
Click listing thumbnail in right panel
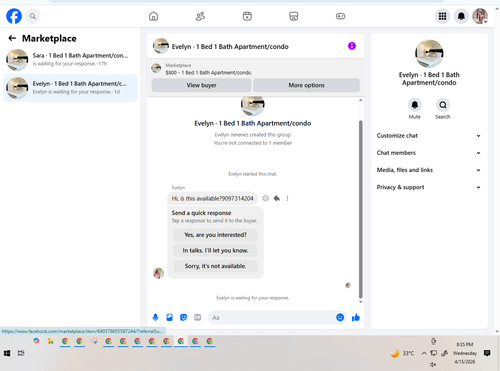pos(429,54)
